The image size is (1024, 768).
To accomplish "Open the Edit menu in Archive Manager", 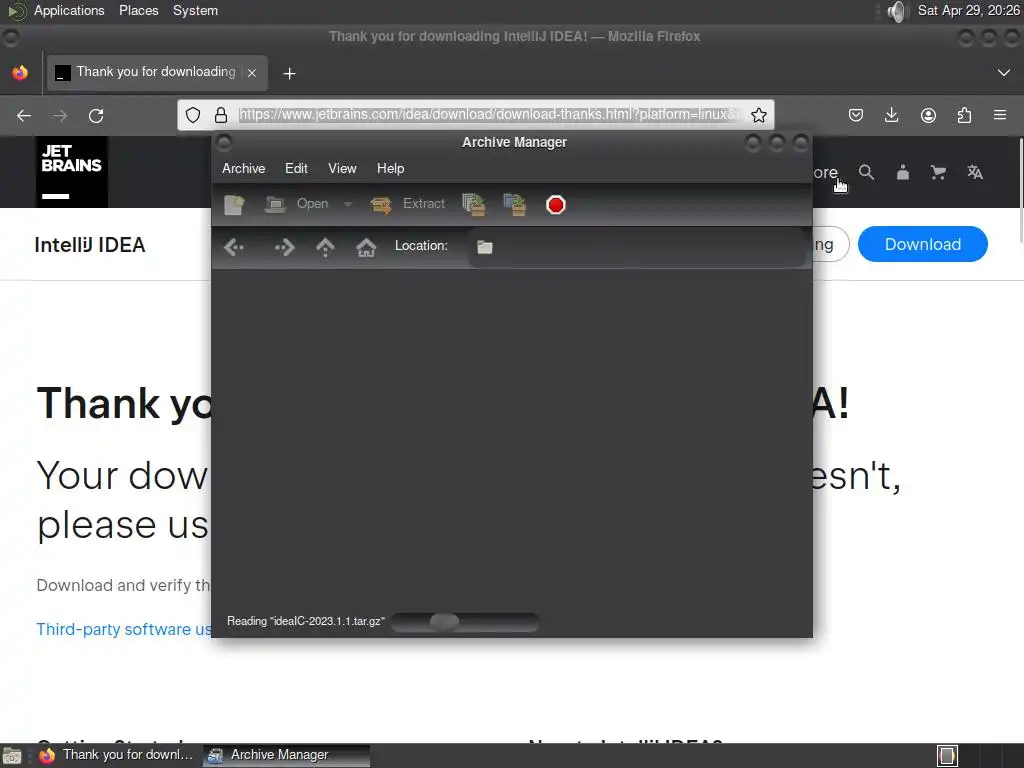I will point(296,168).
